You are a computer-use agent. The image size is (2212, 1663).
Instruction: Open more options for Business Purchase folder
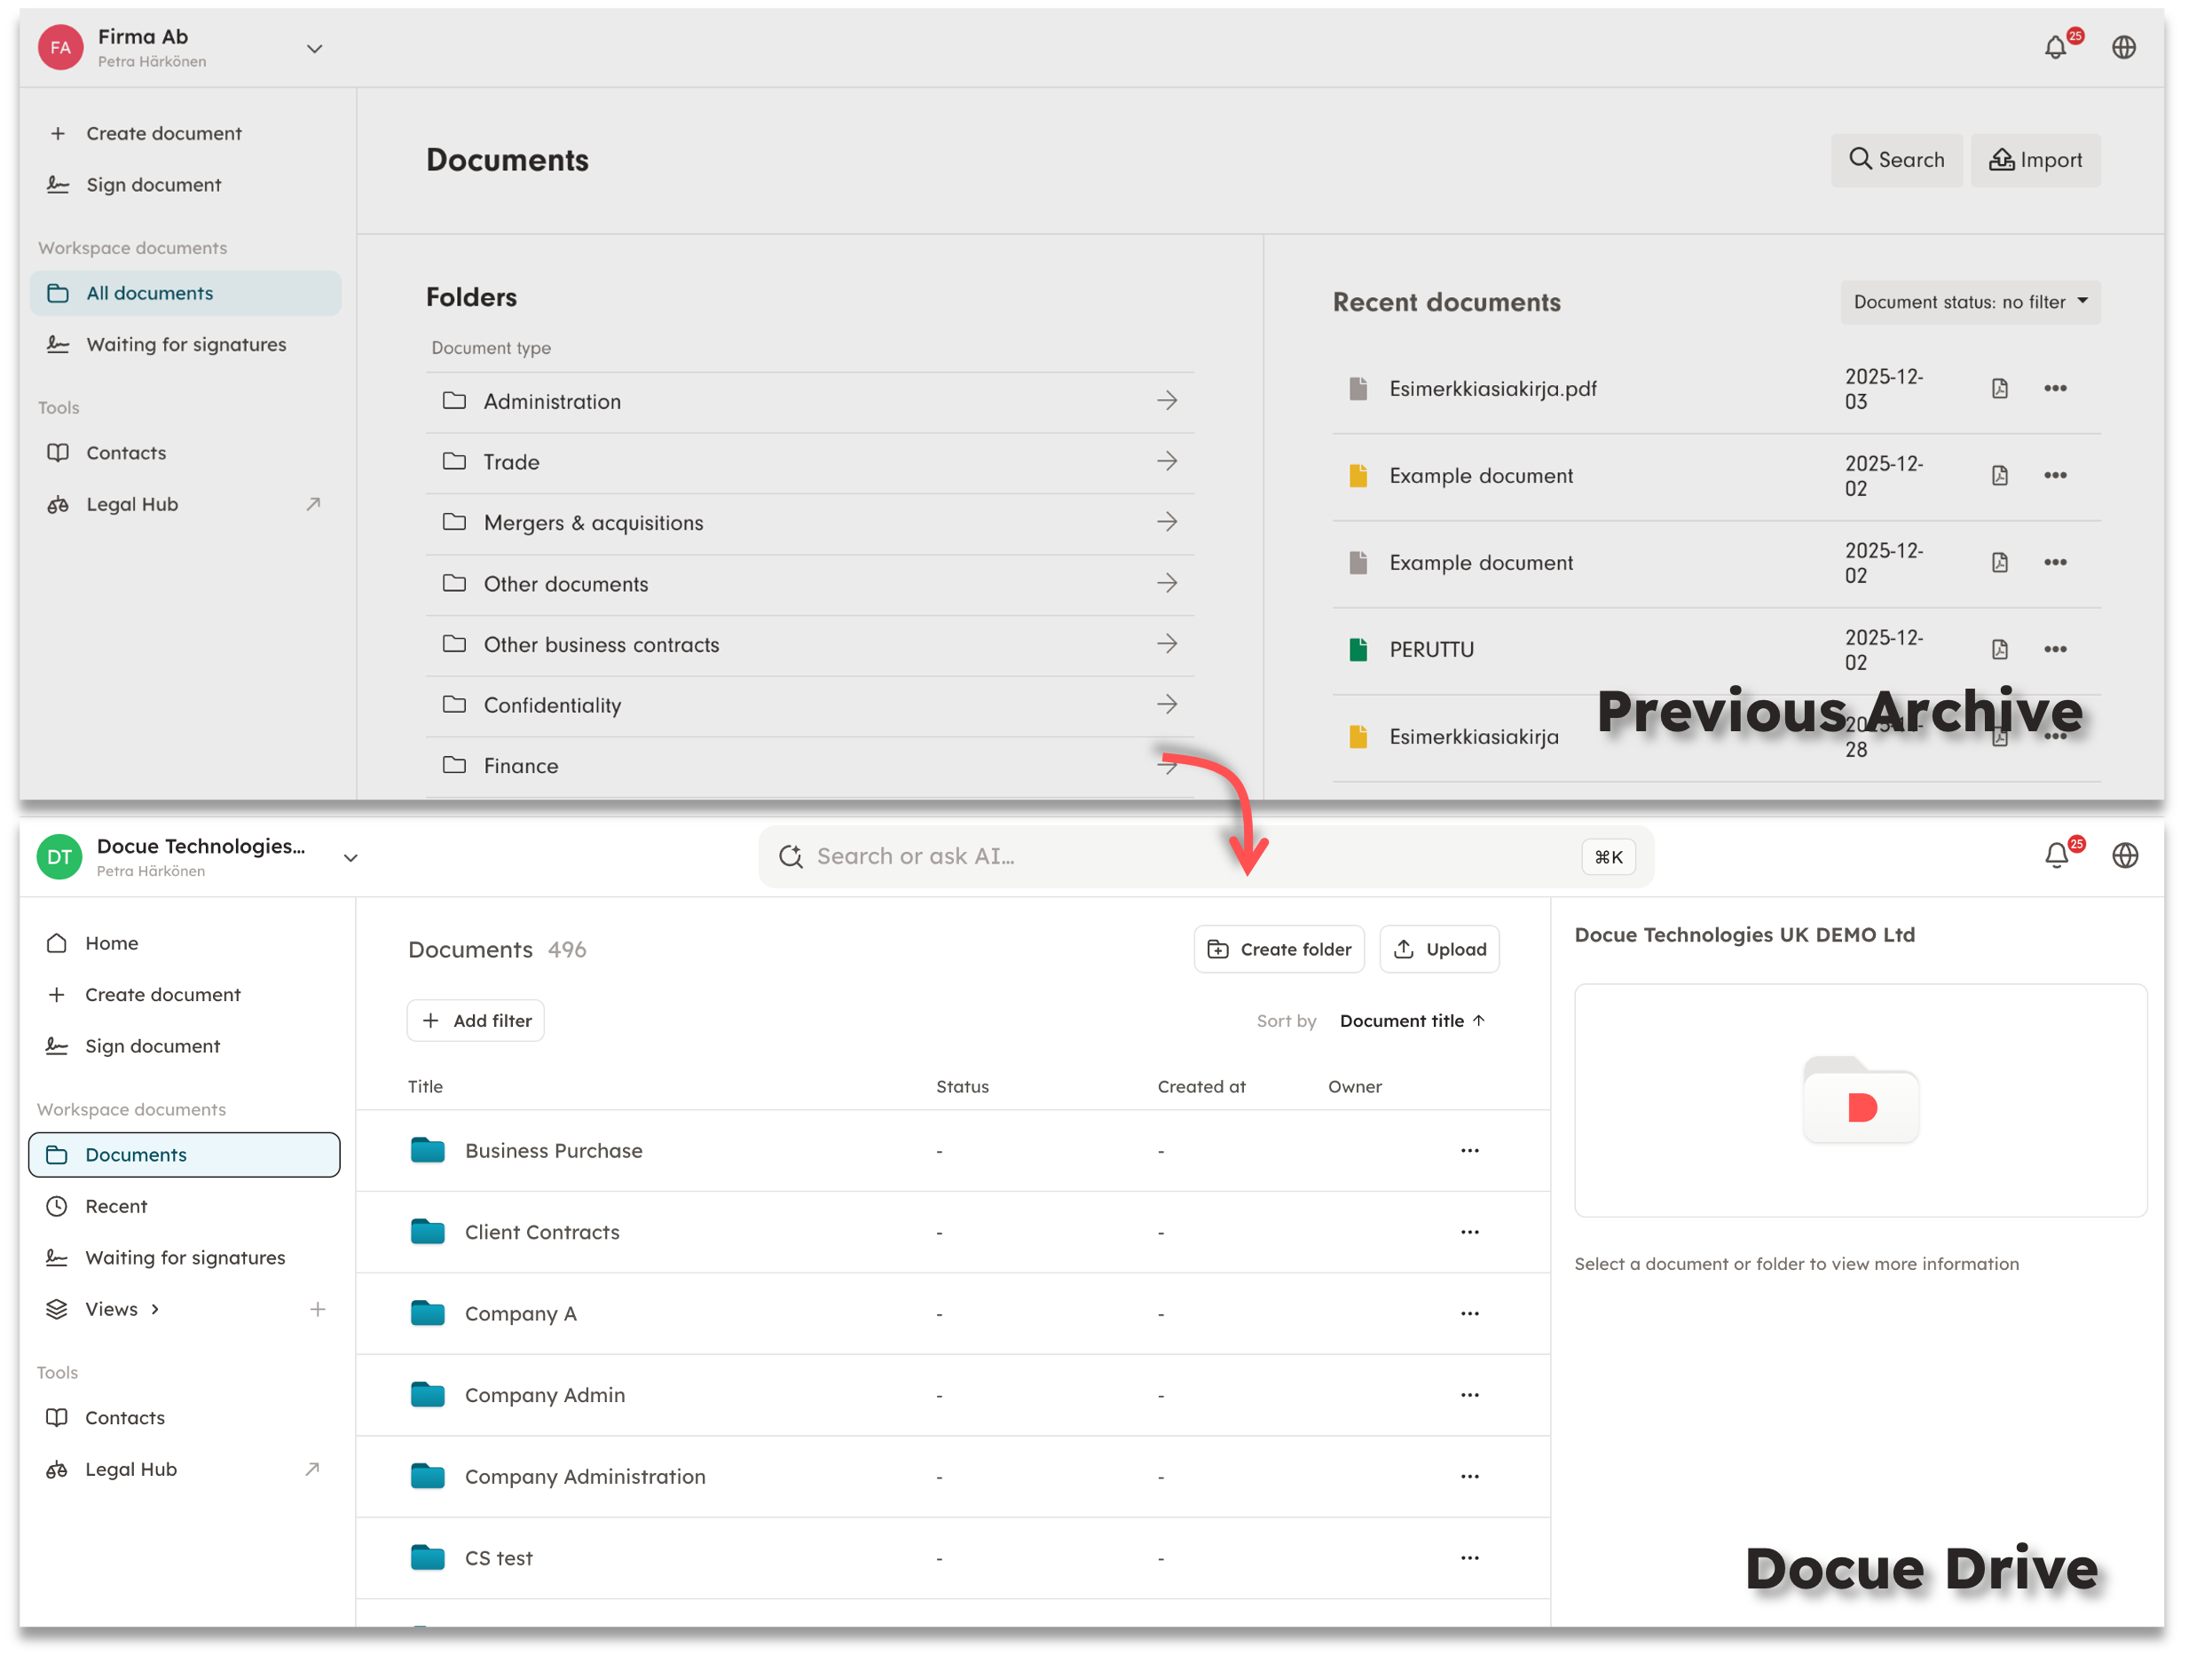1469,1150
